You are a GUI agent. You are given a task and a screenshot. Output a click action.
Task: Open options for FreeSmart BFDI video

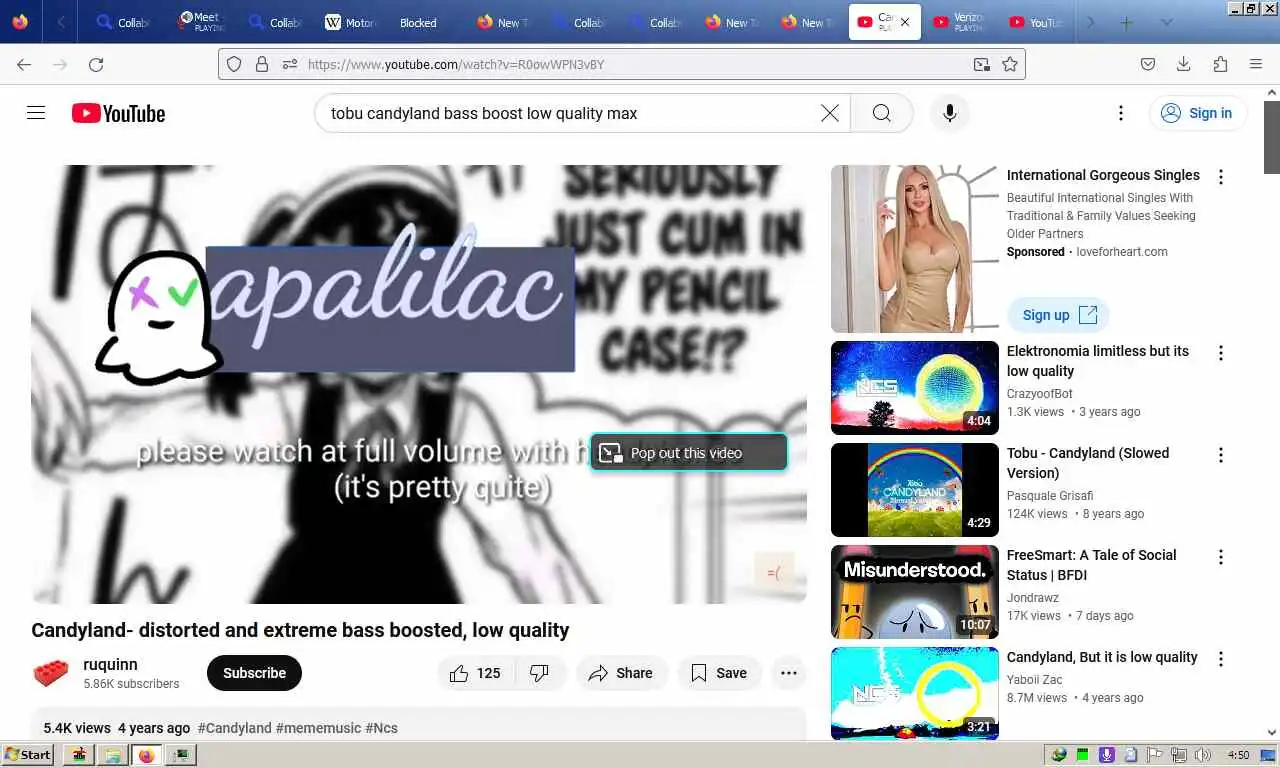[x=1220, y=557]
